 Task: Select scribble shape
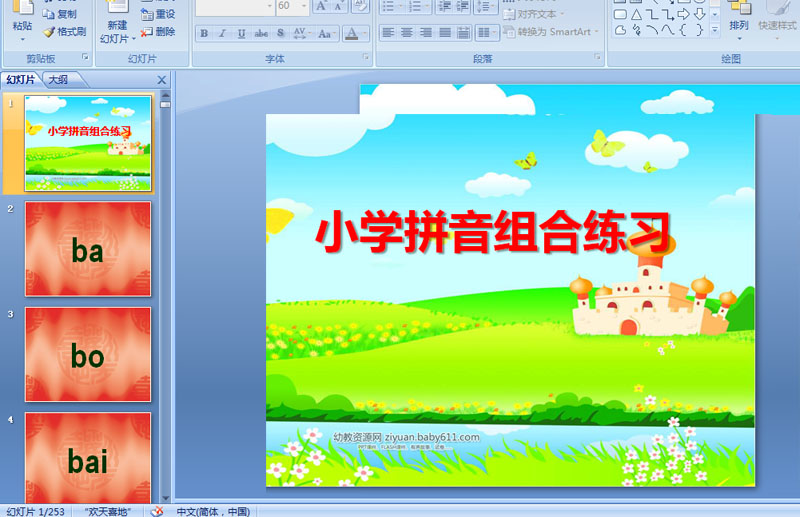tap(636, 31)
